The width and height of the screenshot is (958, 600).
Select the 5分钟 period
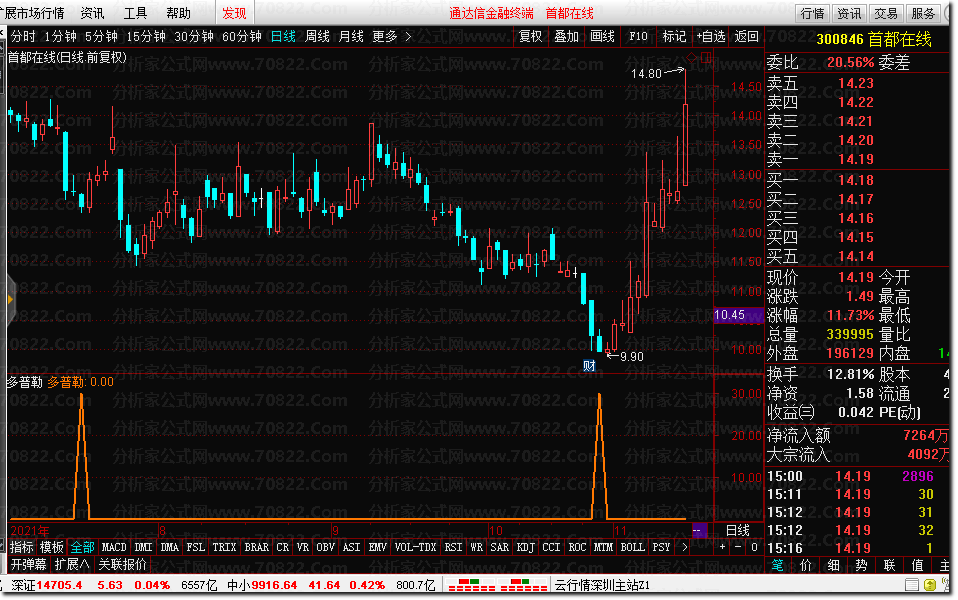101,37
